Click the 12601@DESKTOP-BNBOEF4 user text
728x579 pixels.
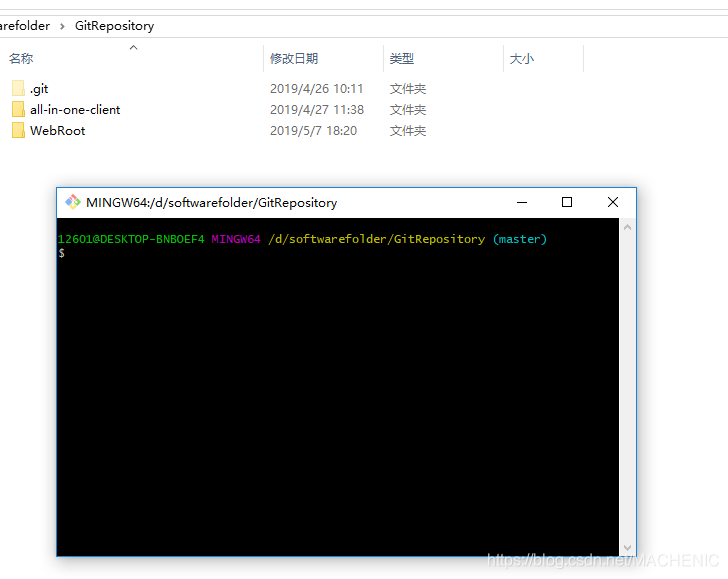pyautogui.click(x=131, y=239)
